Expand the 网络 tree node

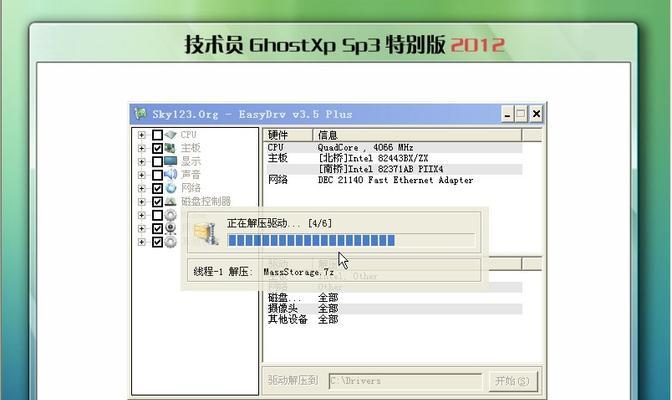coord(141,188)
